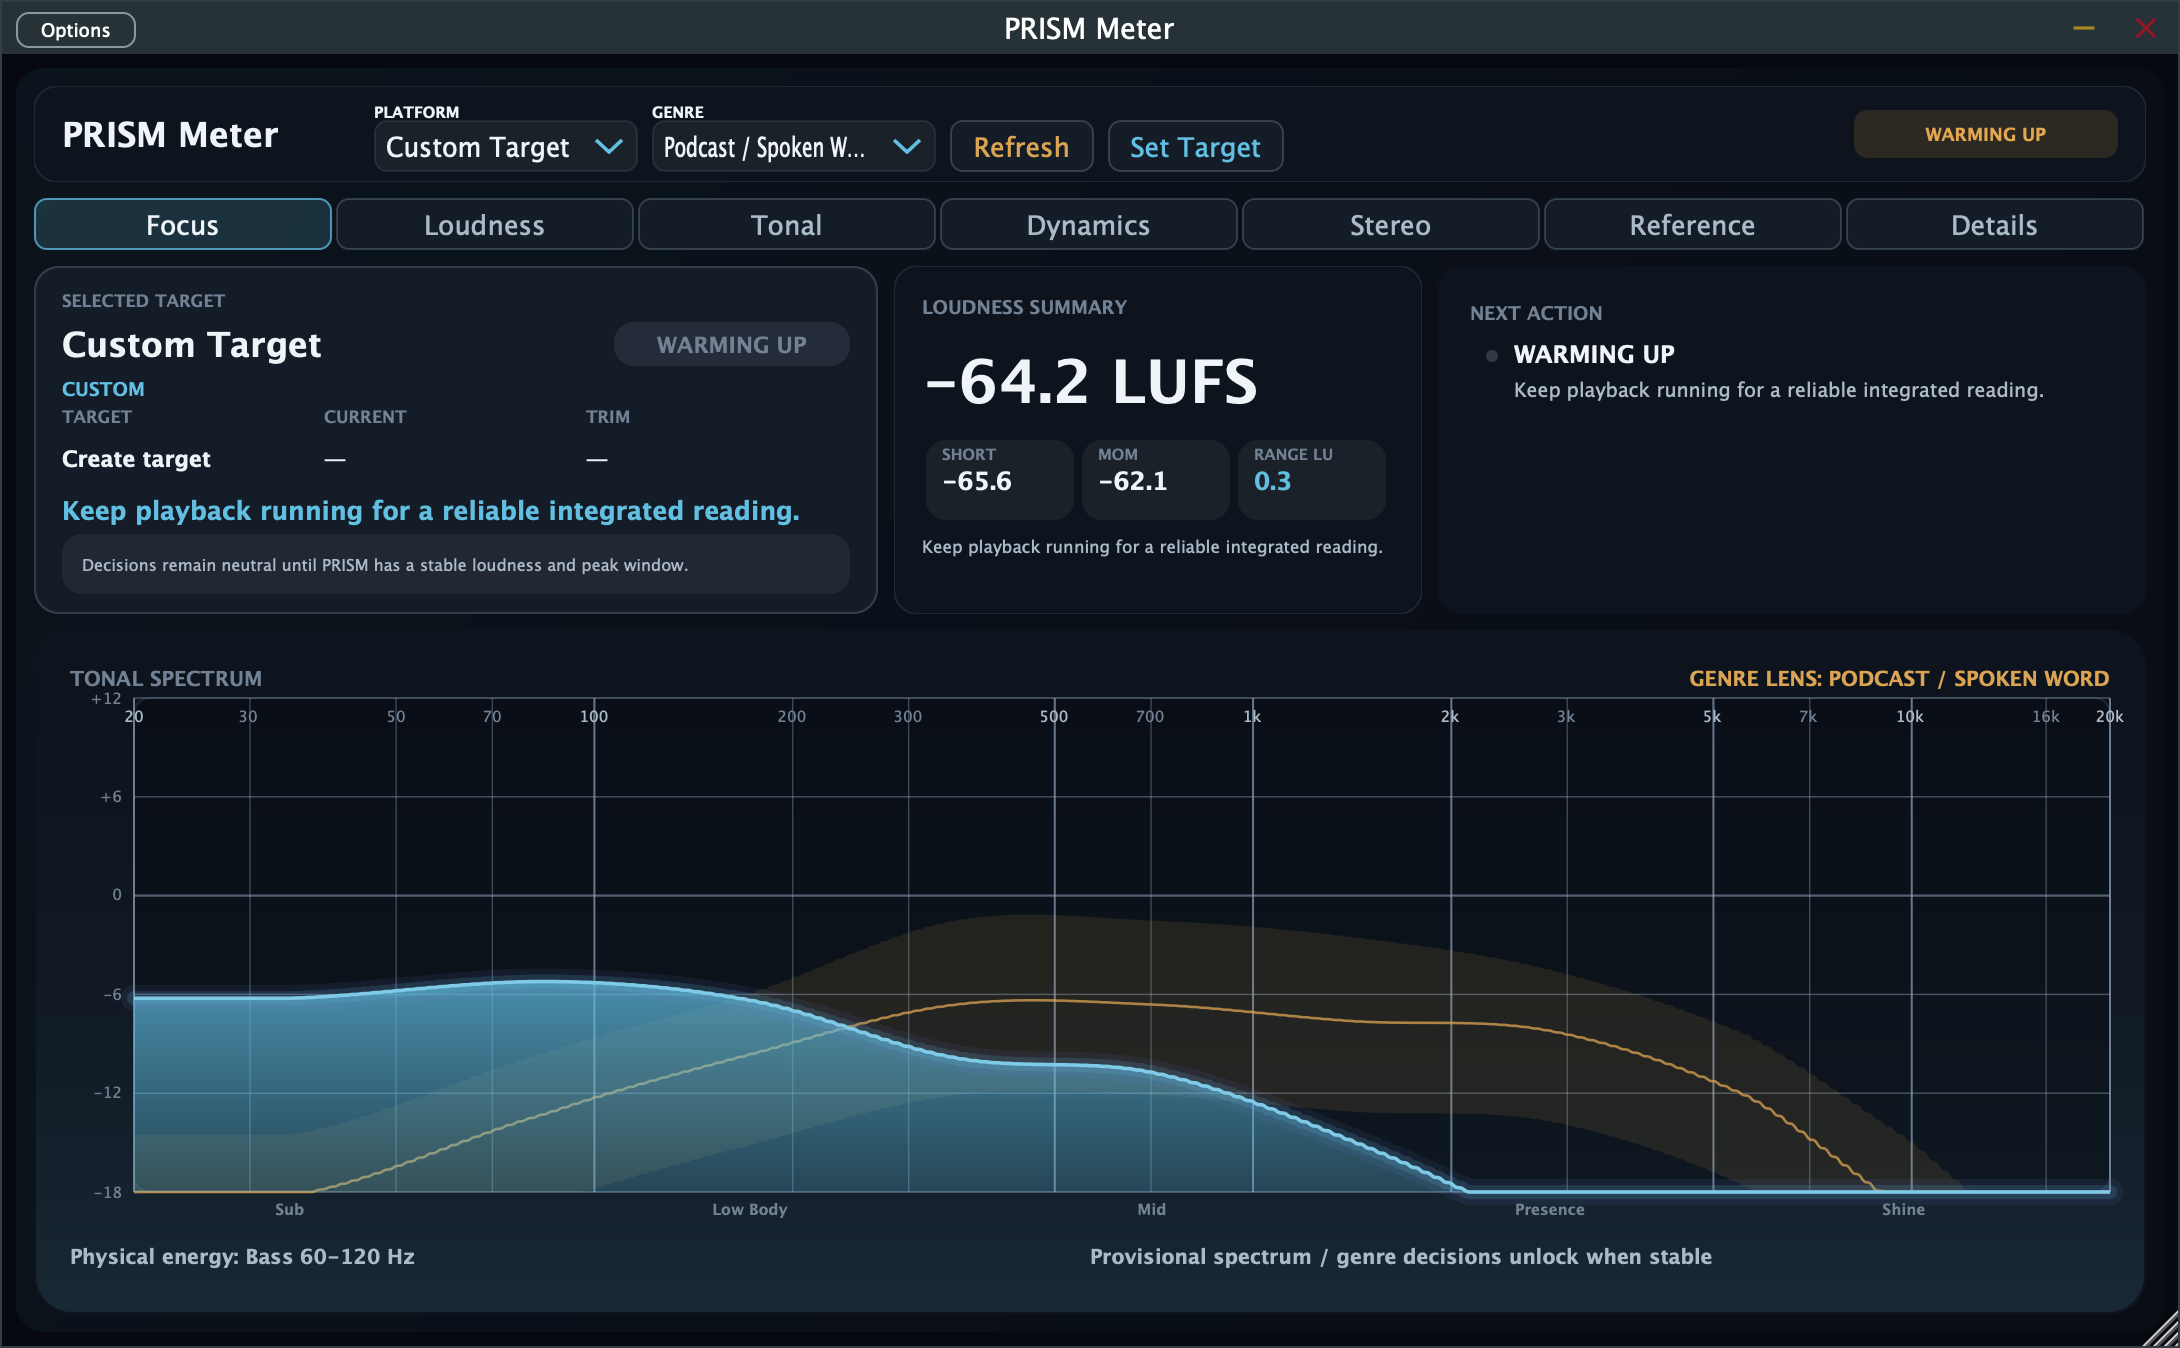Open the Genre dropdown showing Podcast / Spoken W...
The width and height of the screenshot is (2180, 1348).
(x=793, y=147)
